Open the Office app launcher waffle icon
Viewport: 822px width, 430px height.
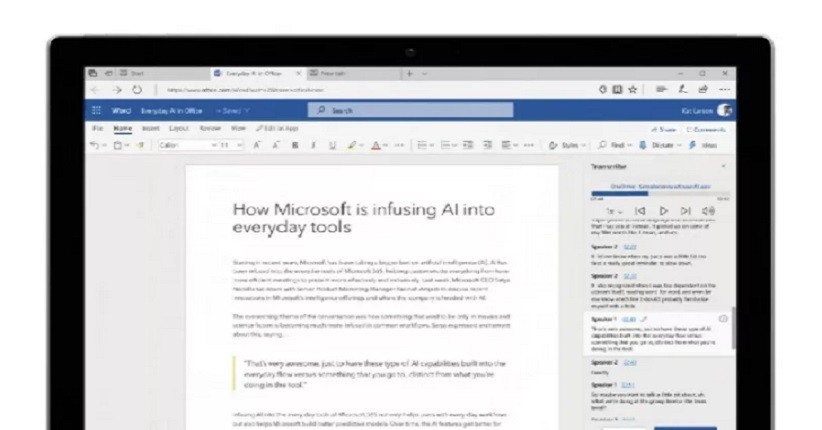[x=96, y=110]
